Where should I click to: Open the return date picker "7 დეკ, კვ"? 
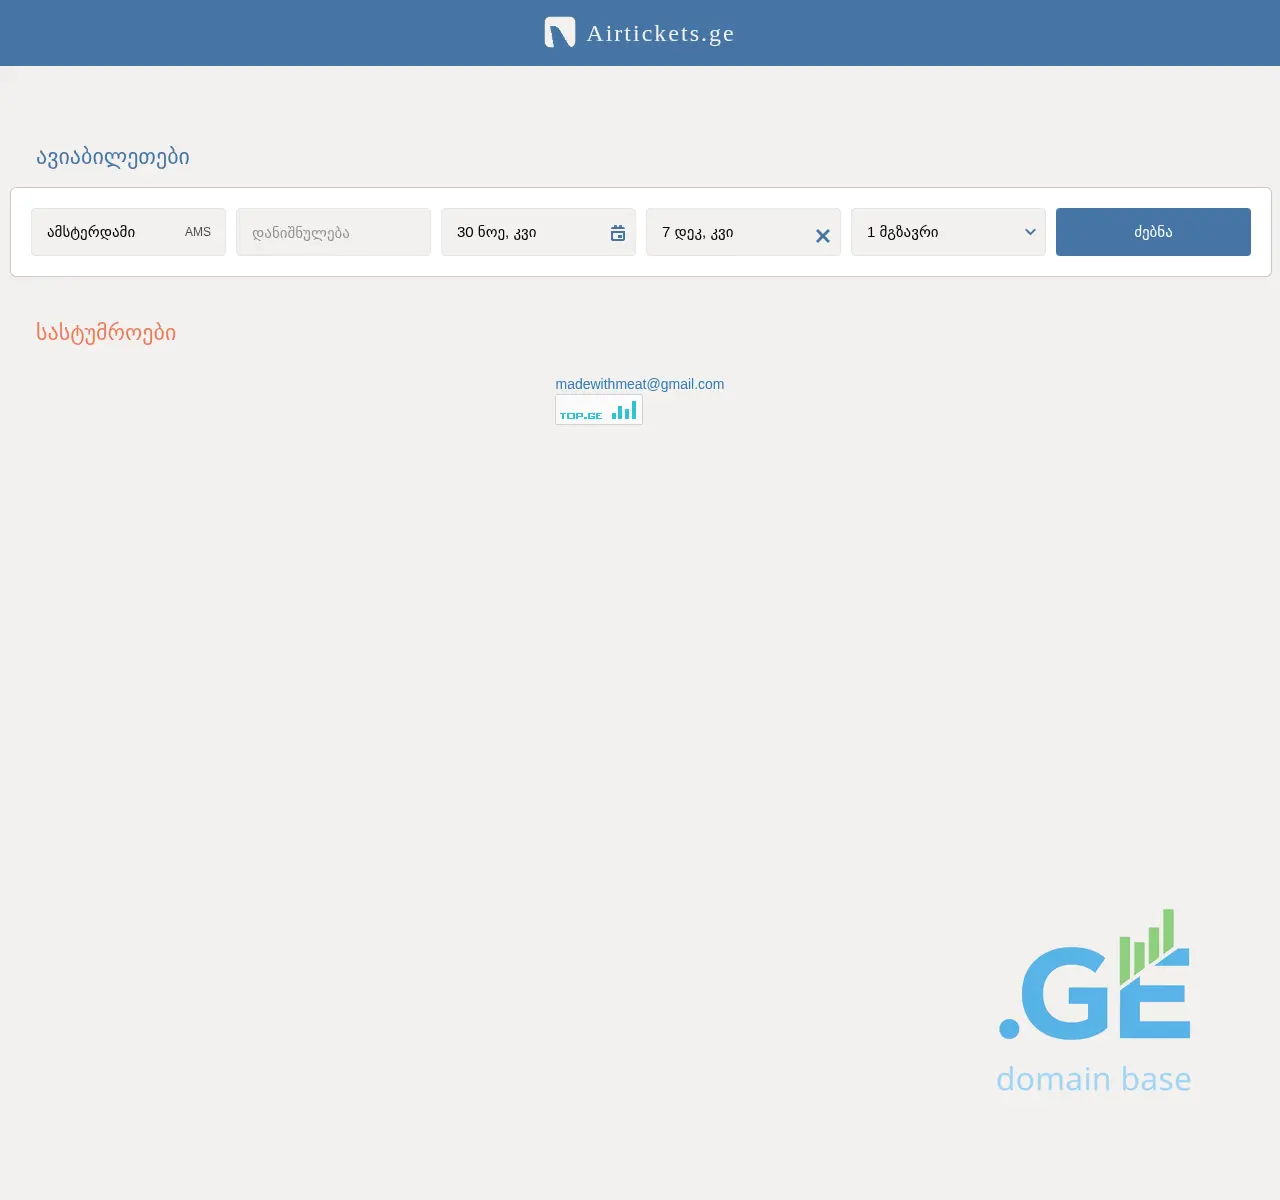730,232
